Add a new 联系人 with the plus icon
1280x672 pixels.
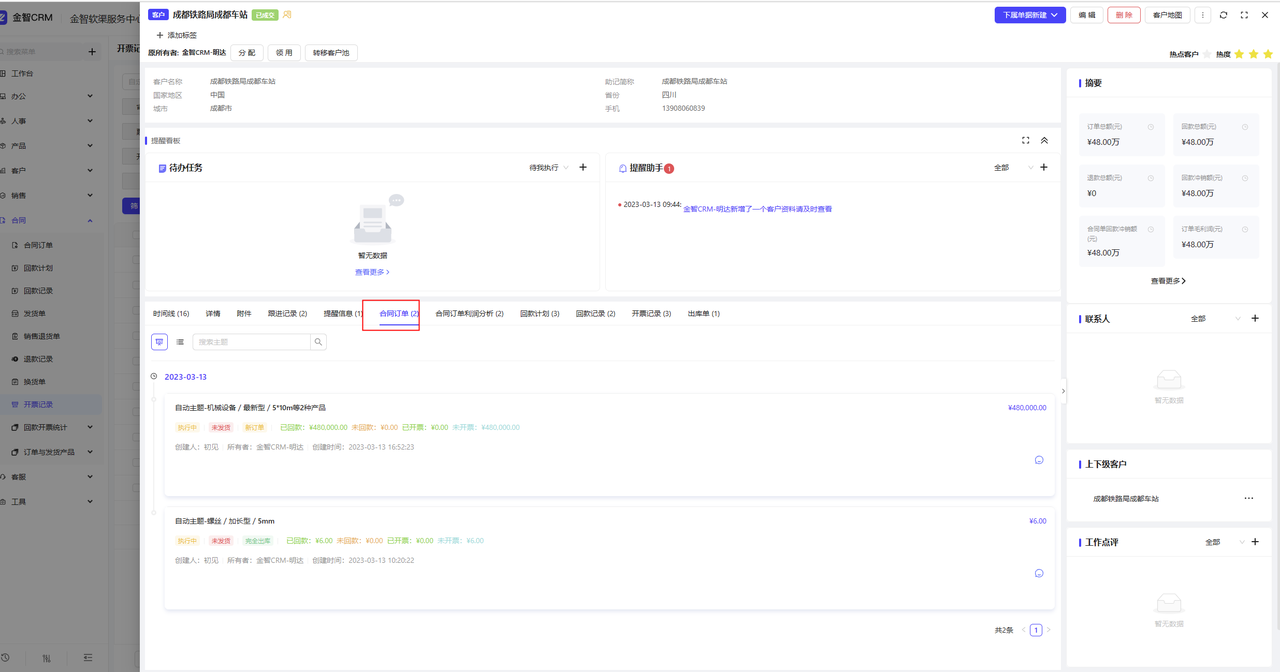point(1255,319)
